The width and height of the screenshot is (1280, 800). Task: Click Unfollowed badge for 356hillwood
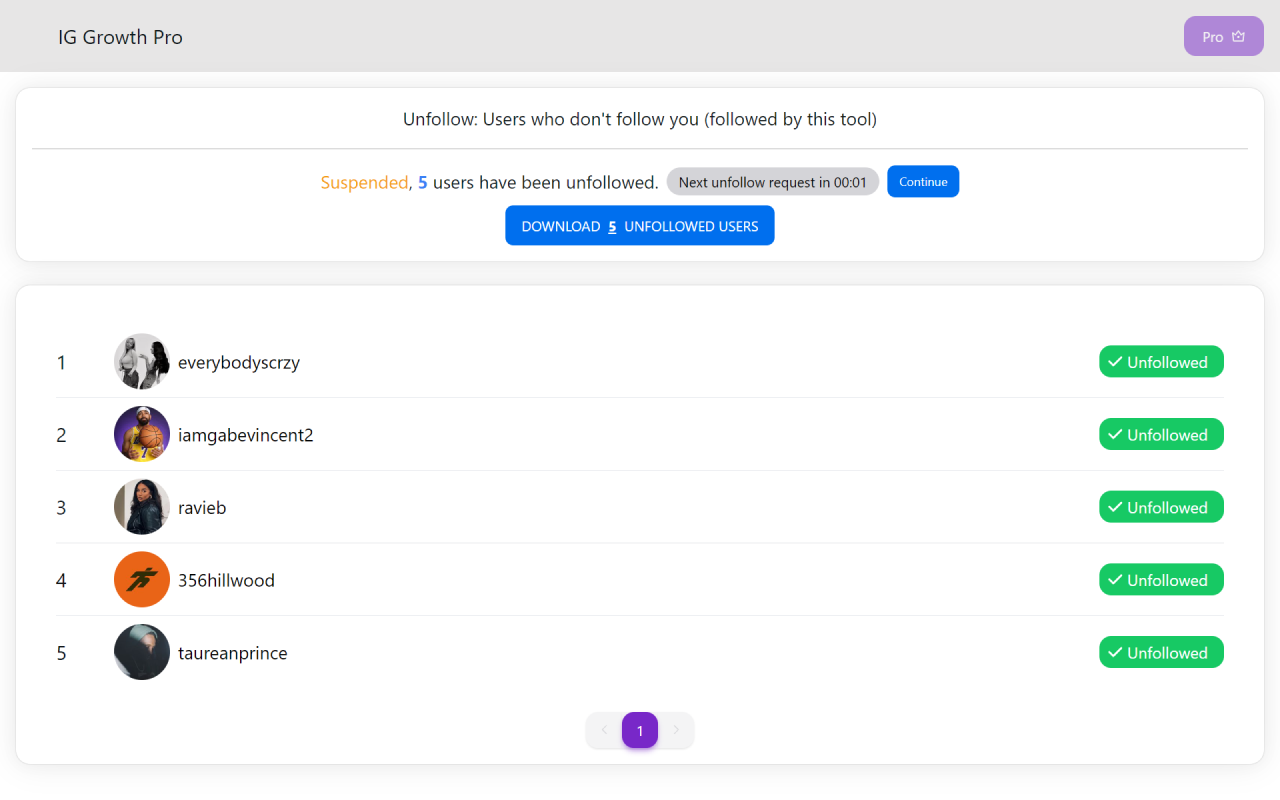coord(1161,580)
